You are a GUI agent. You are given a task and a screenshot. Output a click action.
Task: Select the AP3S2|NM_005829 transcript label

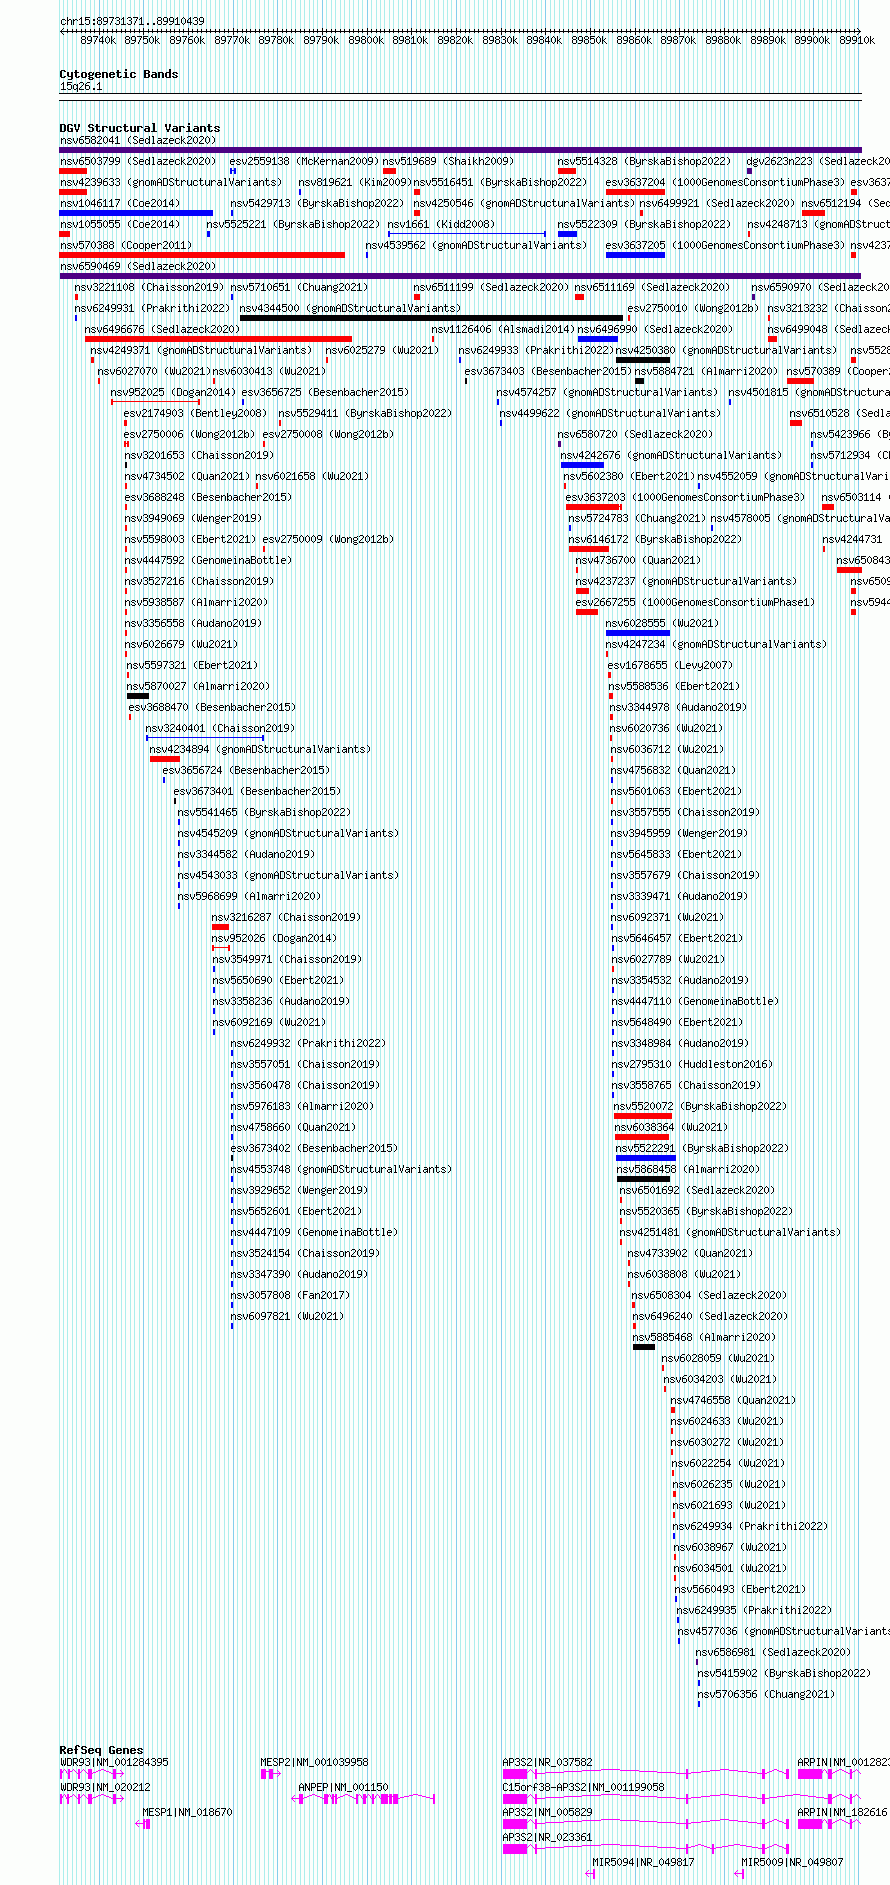(x=547, y=1812)
